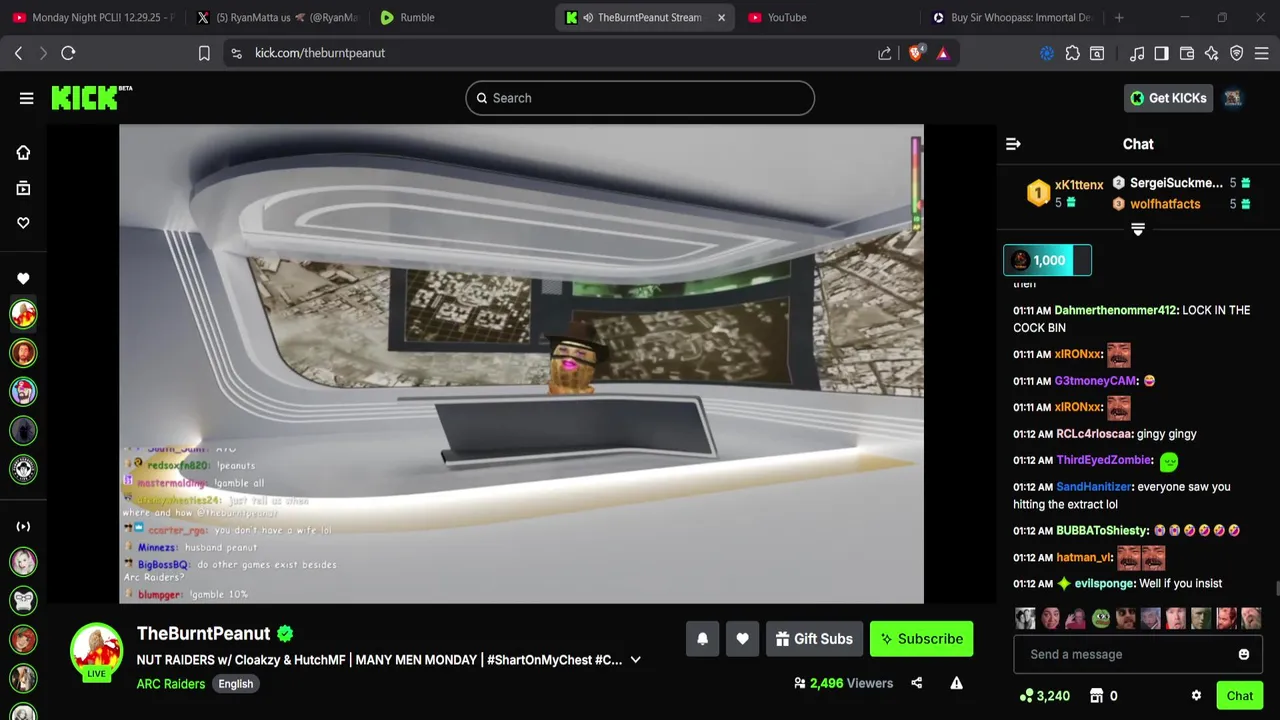The image size is (1280, 720).
Task: Open SergeiSuckme leaderboard entry
Action: (x=1176, y=183)
